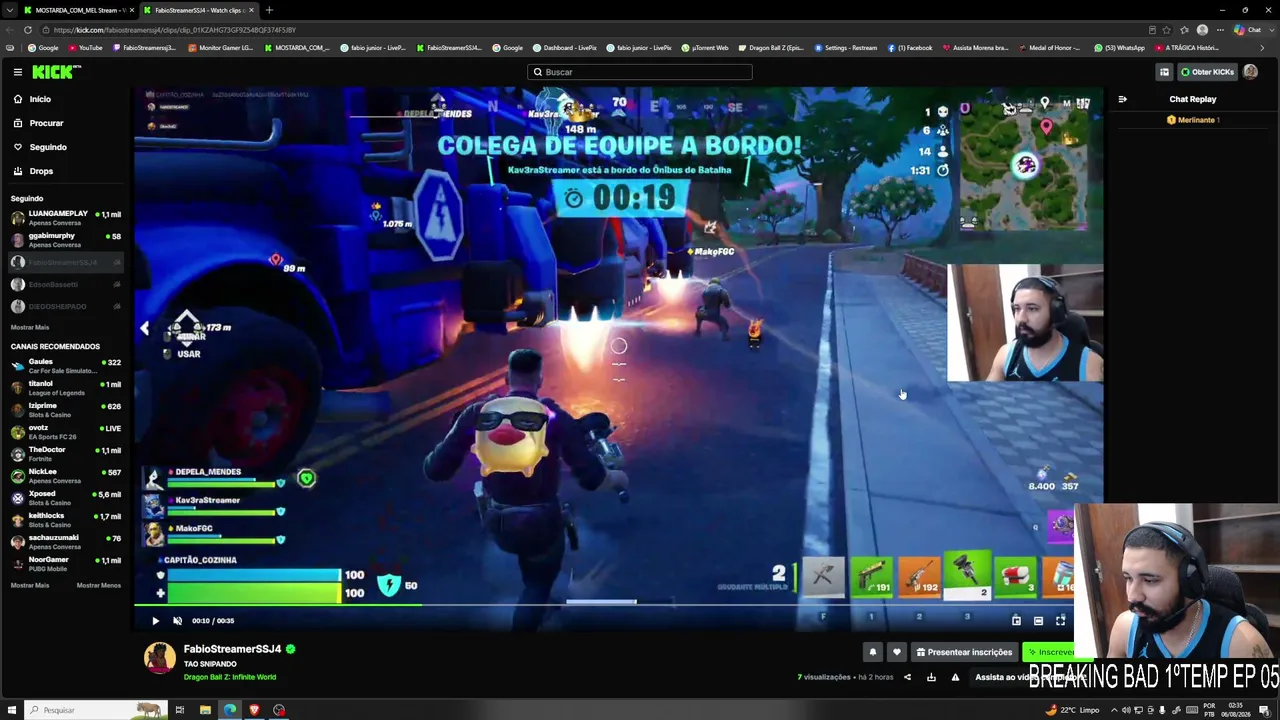The width and height of the screenshot is (1280, 720).
Task: Reload the page
Action: point(28,30)
